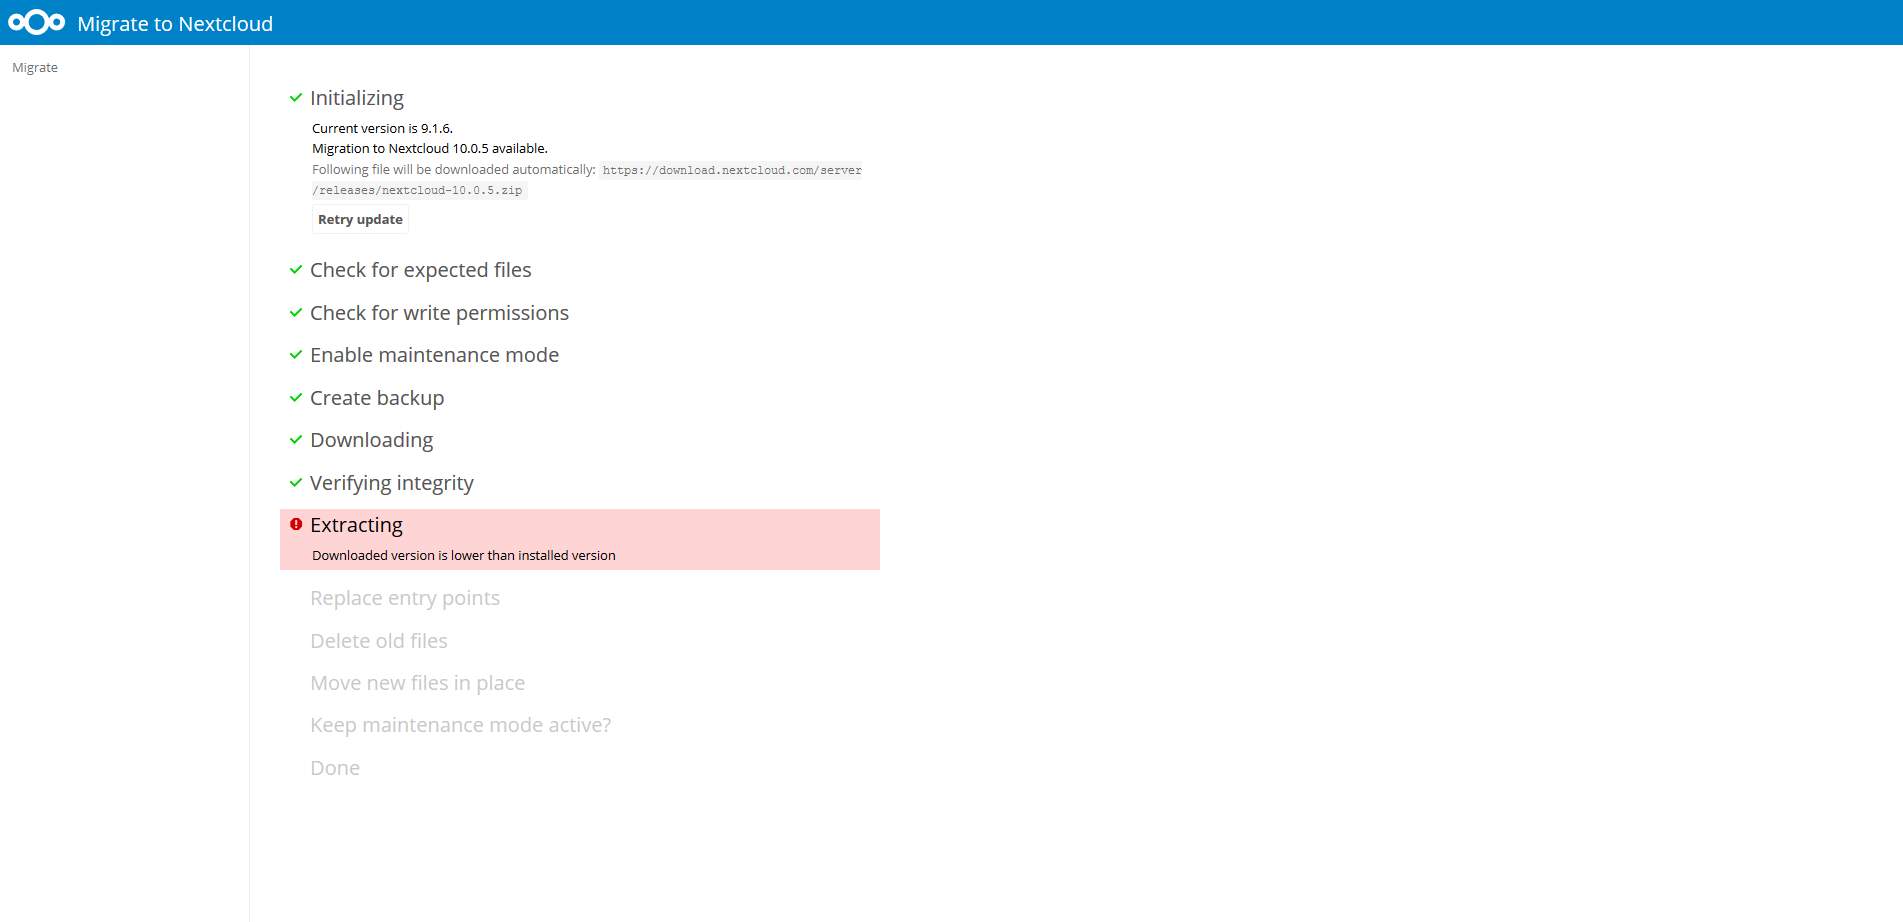The height and width of the screenshot is (922, 1903).
Task: Click the checkmark beside Verifying integrity
Action: click(x=296, y=483)
